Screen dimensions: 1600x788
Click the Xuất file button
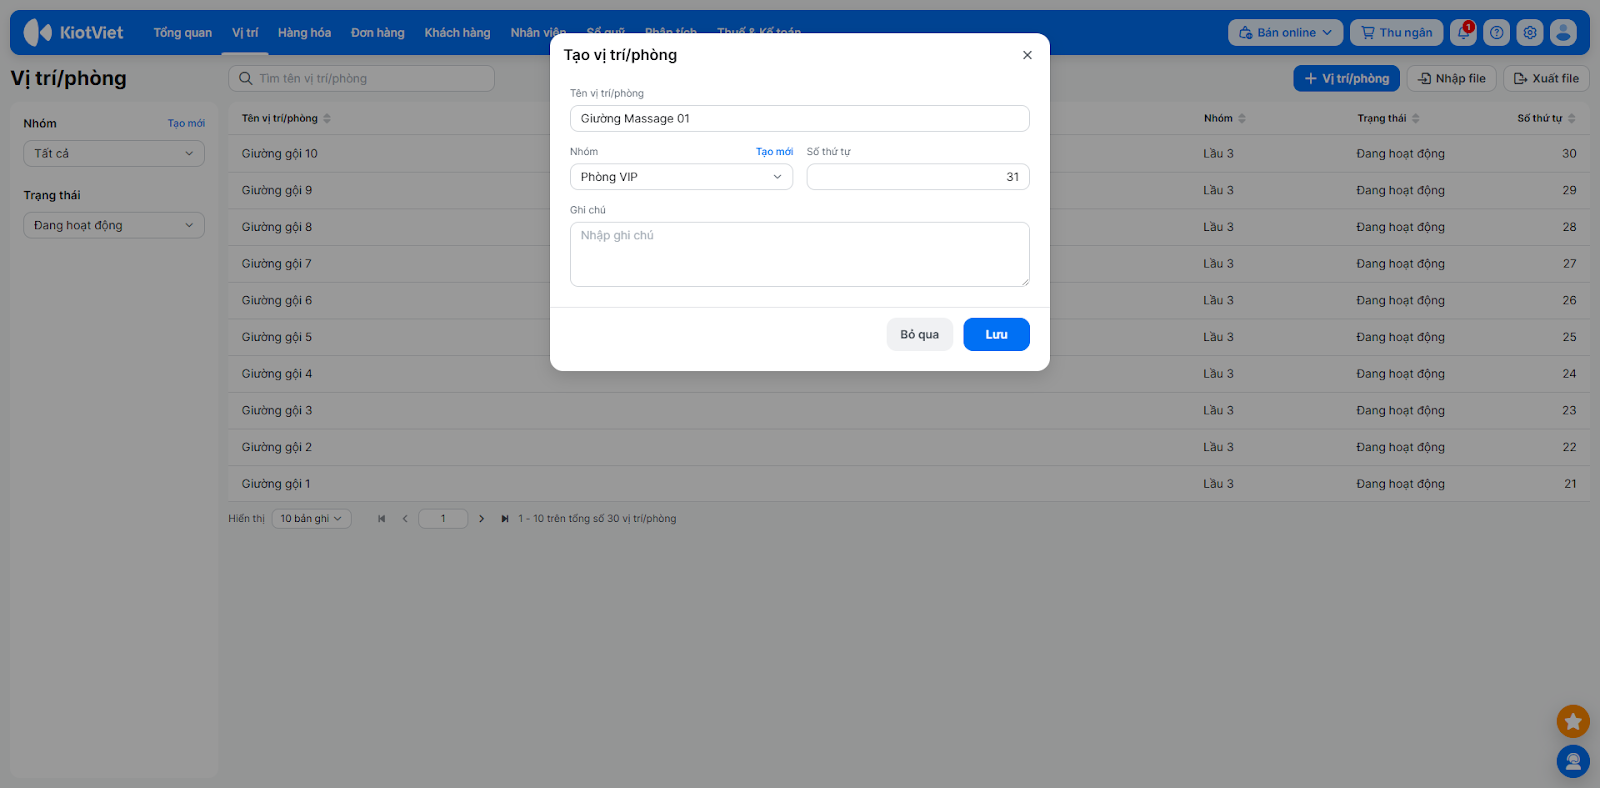click(x=1546, y=78)
